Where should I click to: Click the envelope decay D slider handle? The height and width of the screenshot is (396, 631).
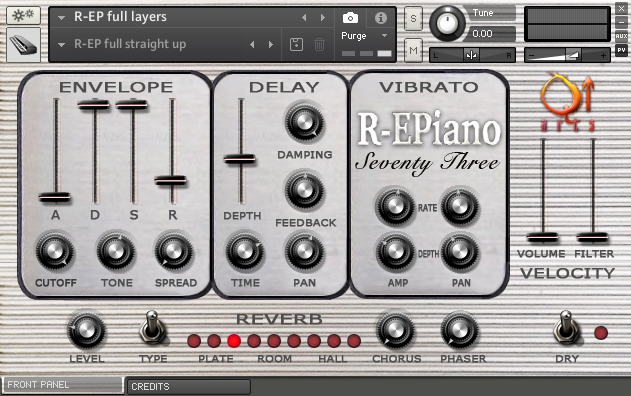(x=94, y=105)
